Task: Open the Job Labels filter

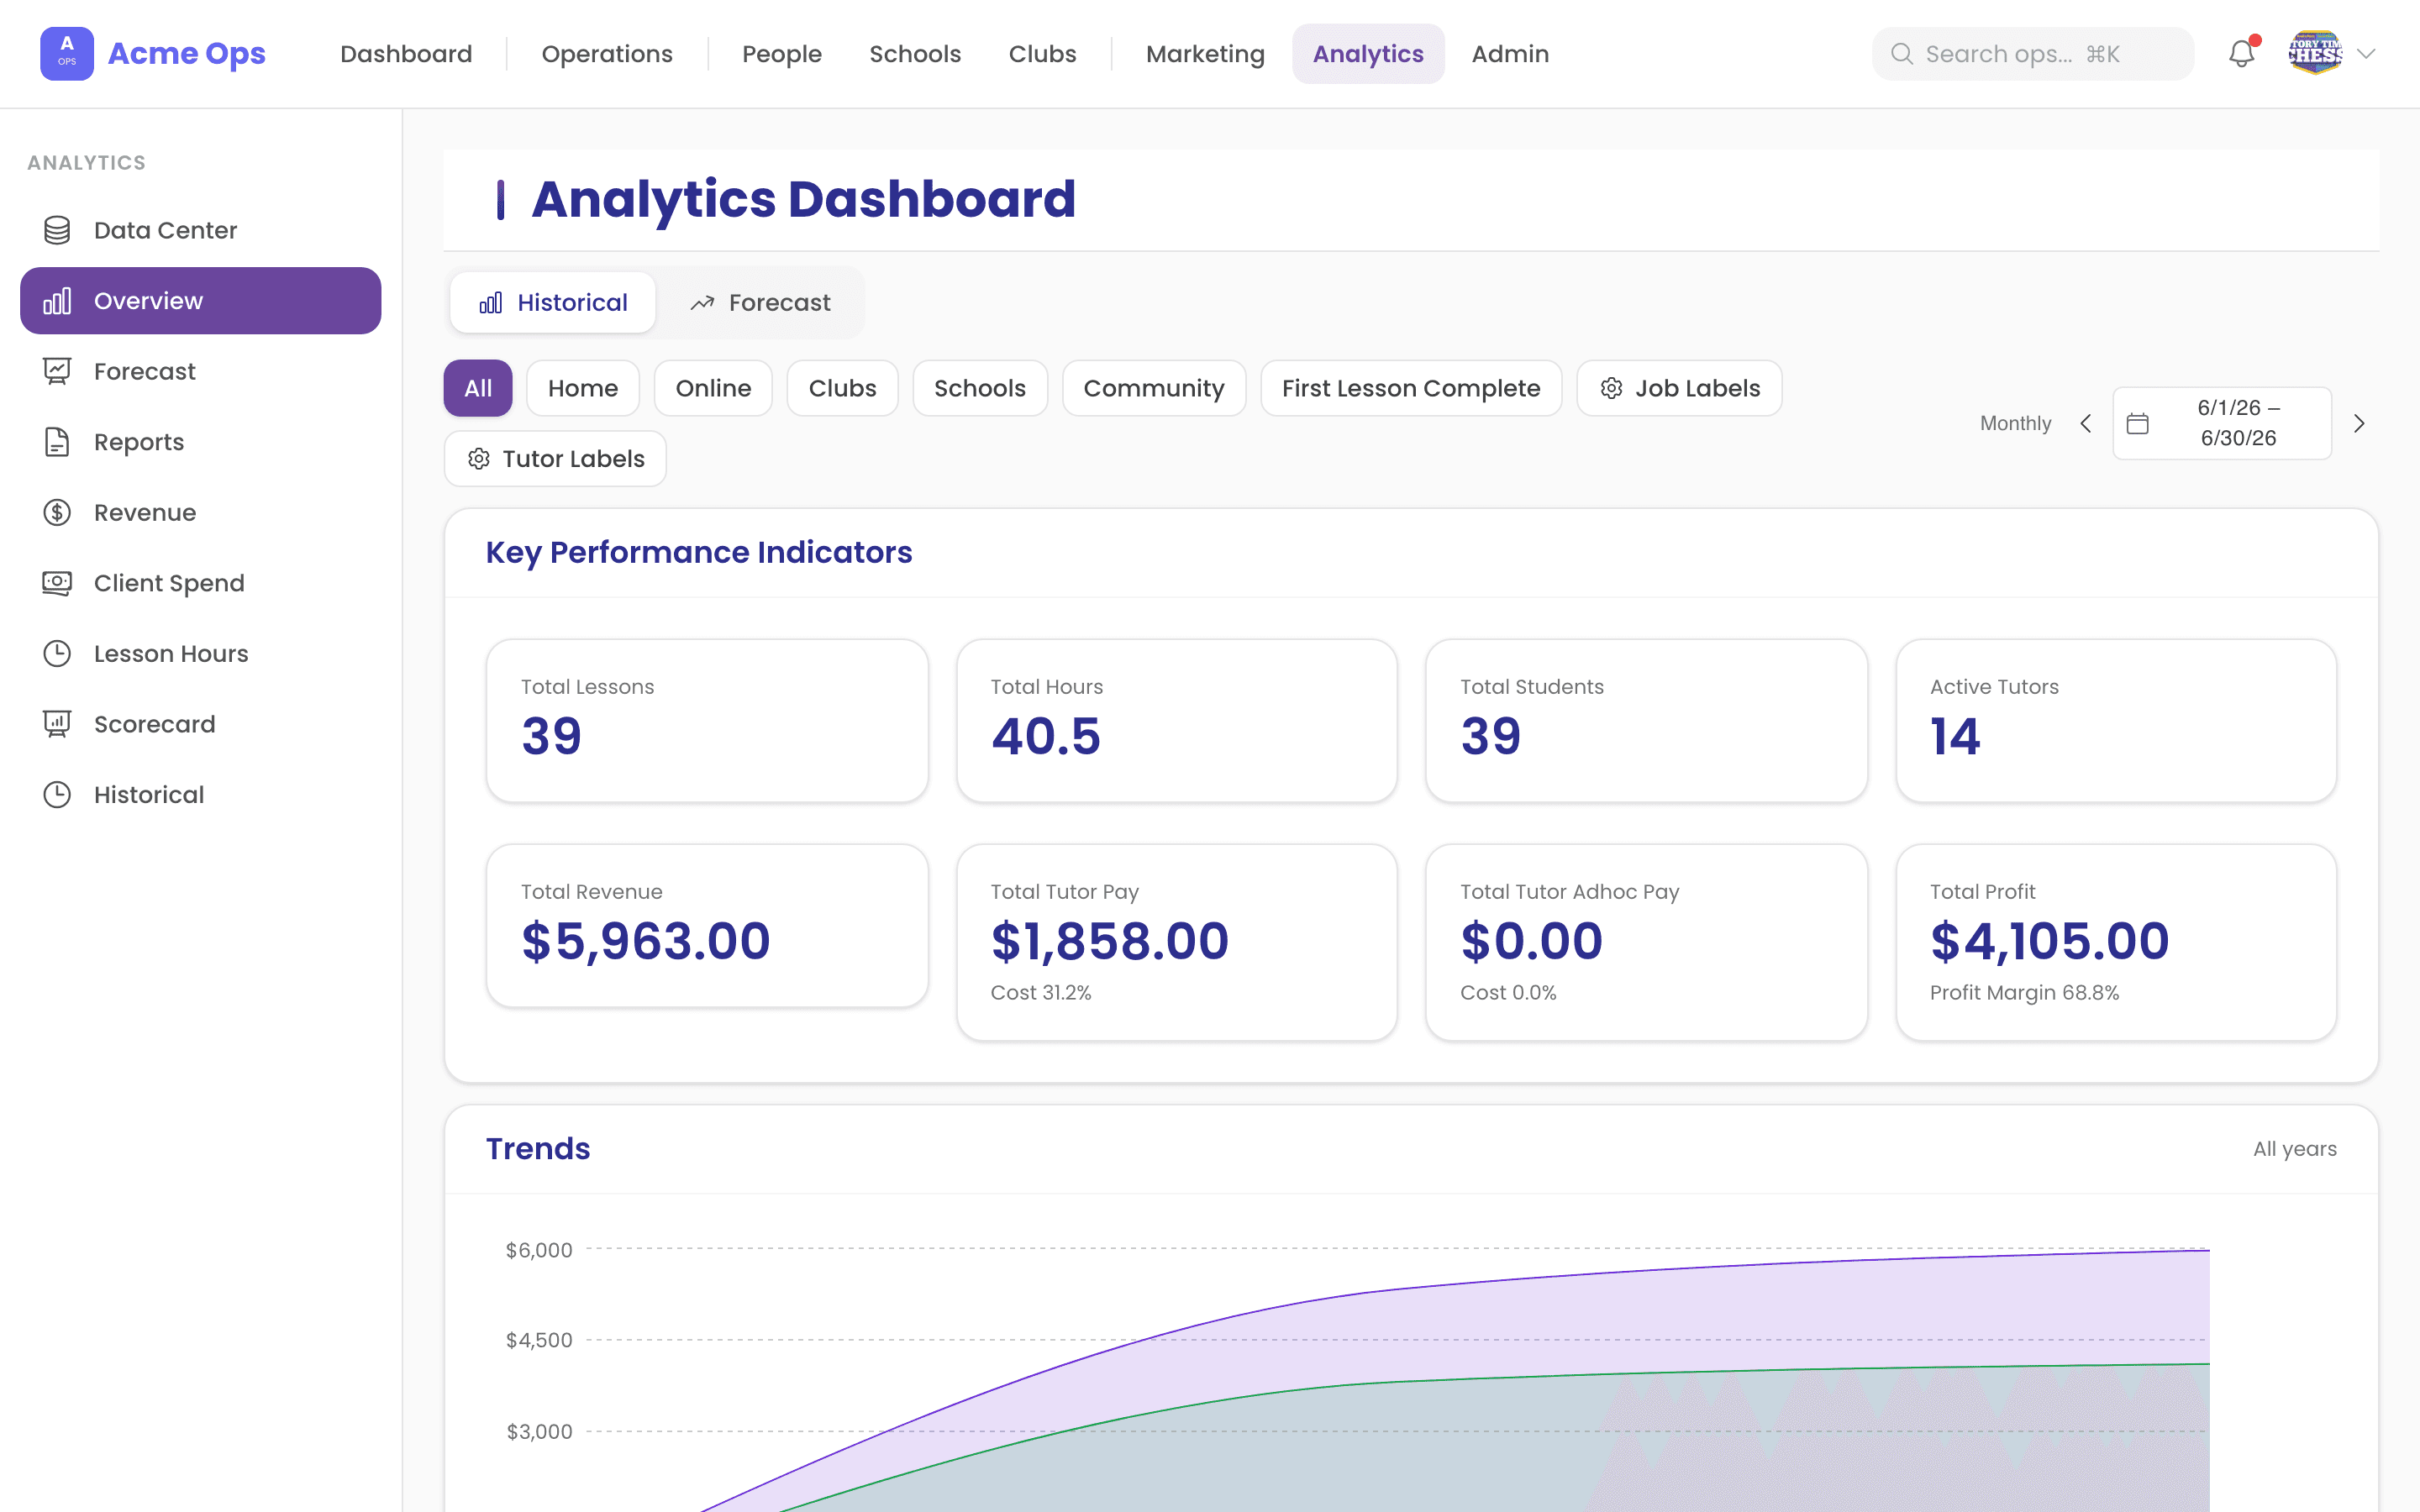Action: [1679, 388]
